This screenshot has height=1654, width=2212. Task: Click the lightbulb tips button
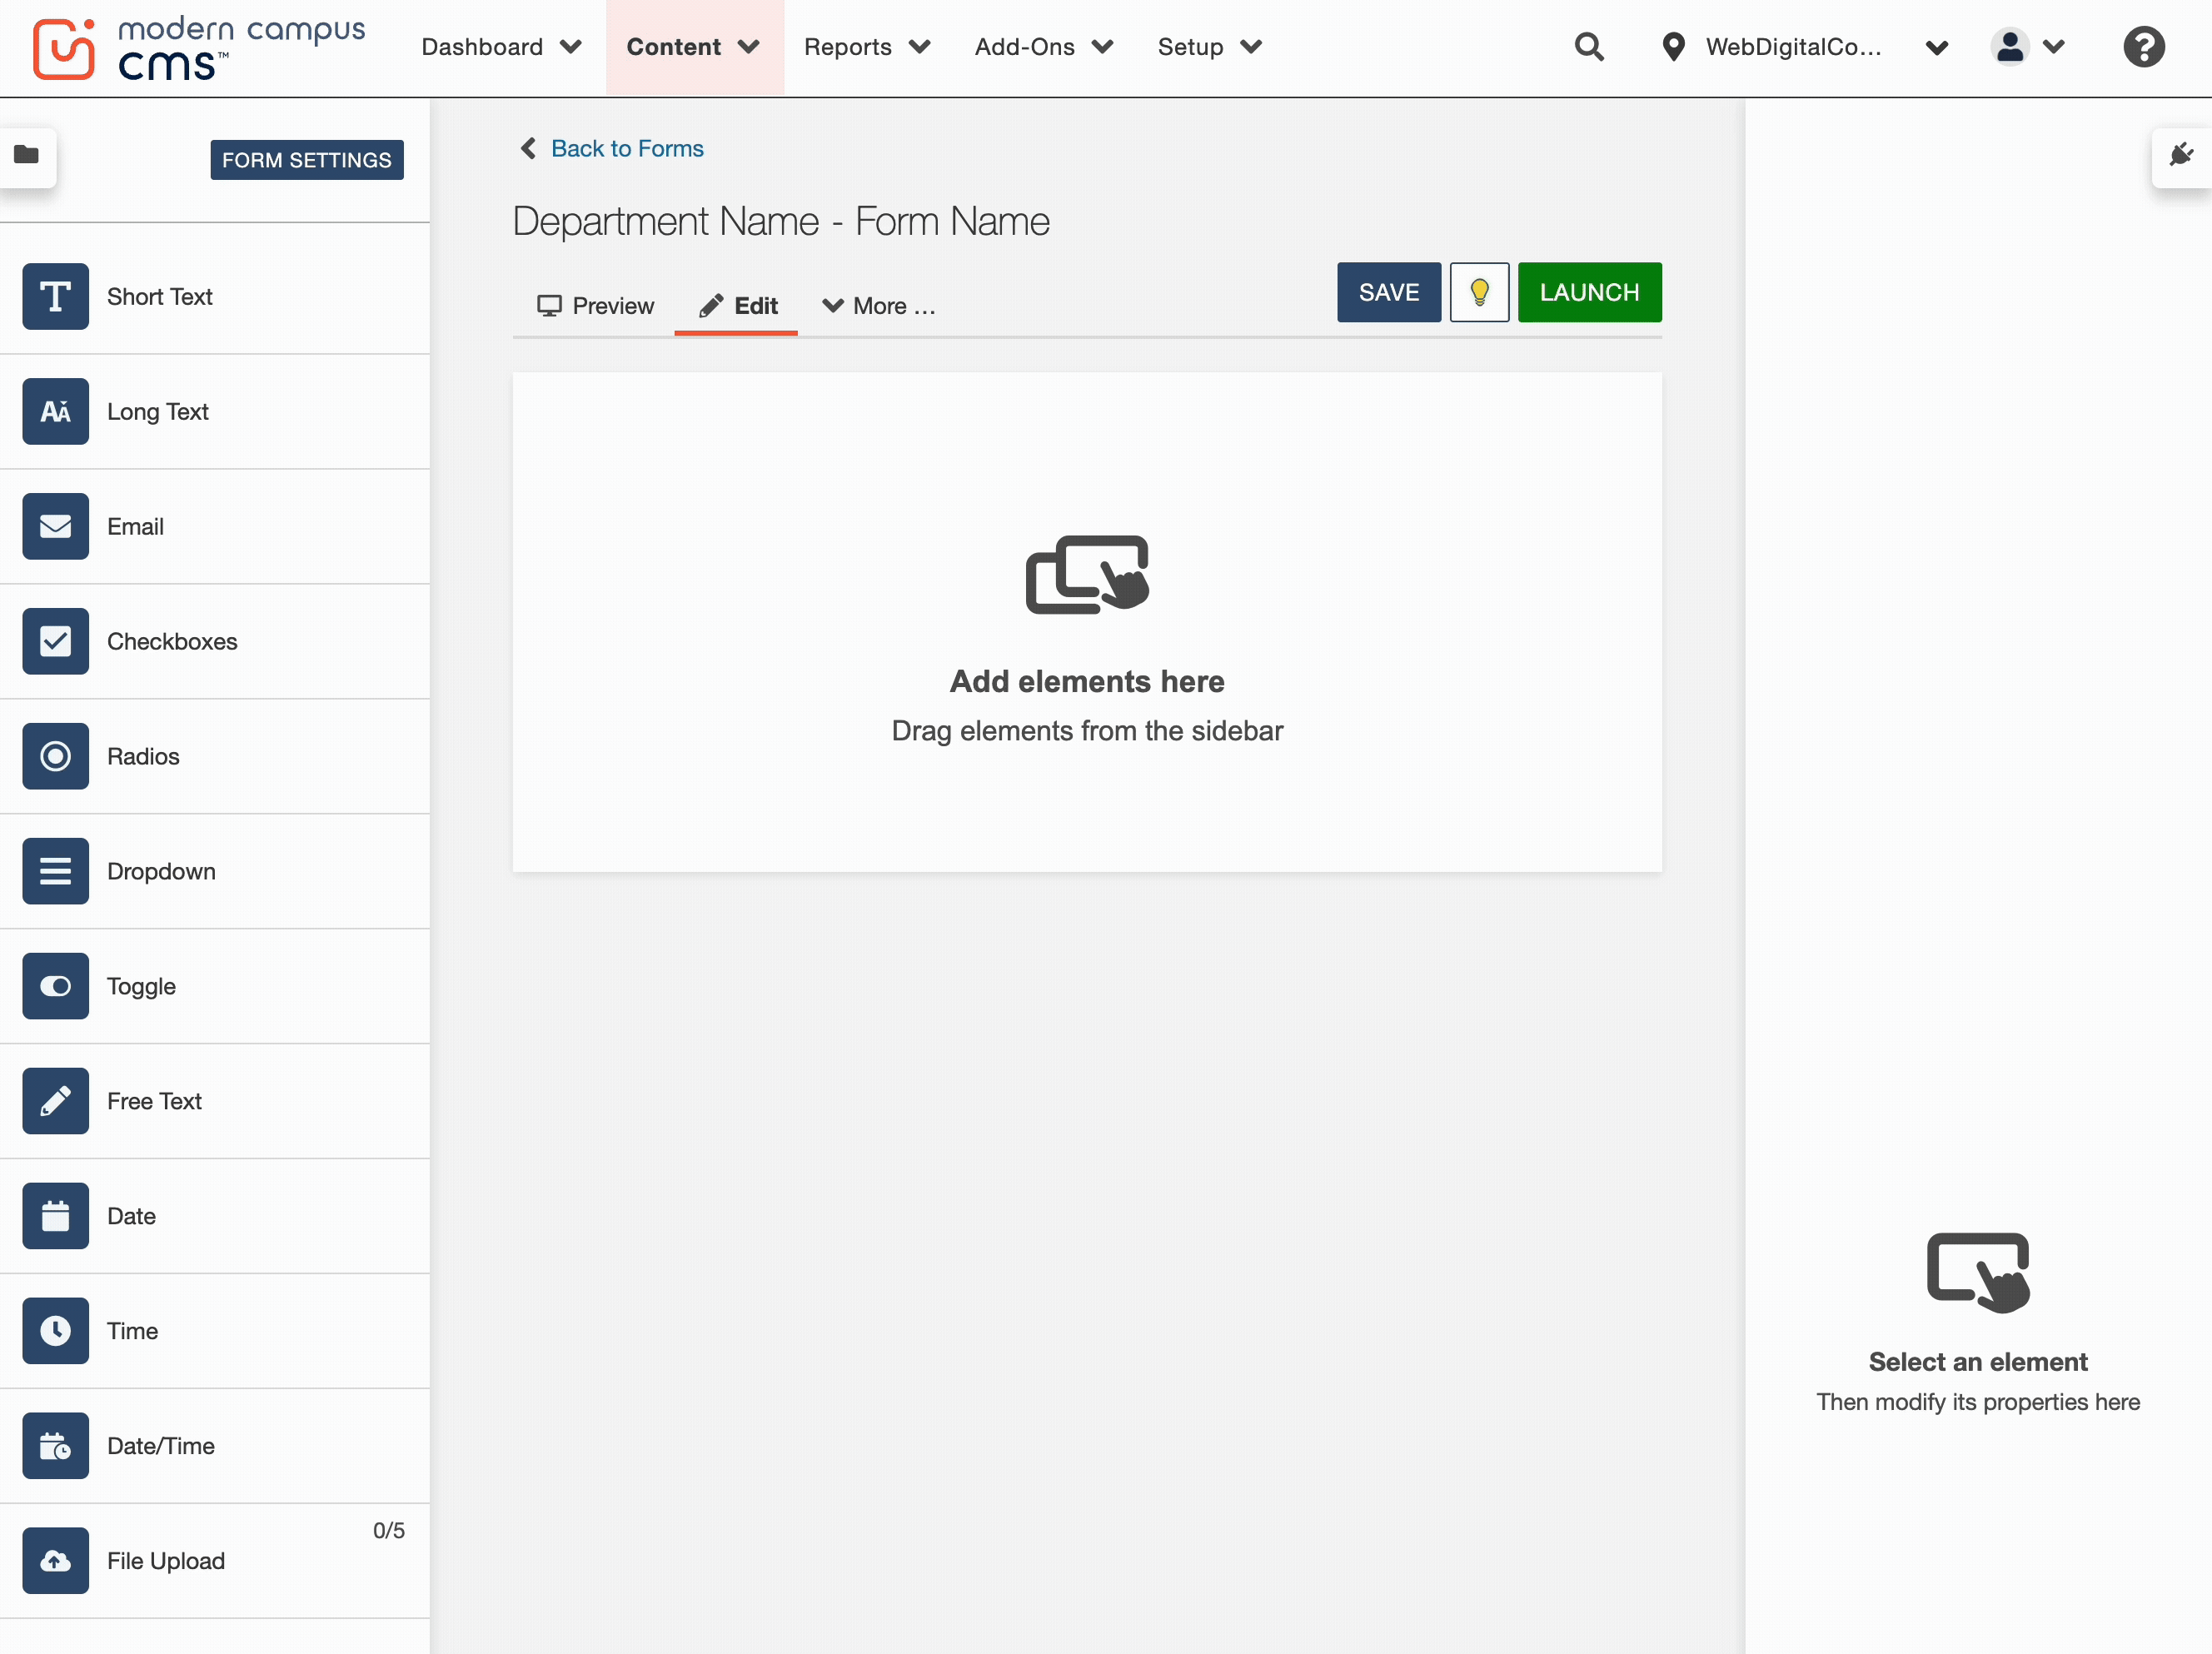(1479, 293)
